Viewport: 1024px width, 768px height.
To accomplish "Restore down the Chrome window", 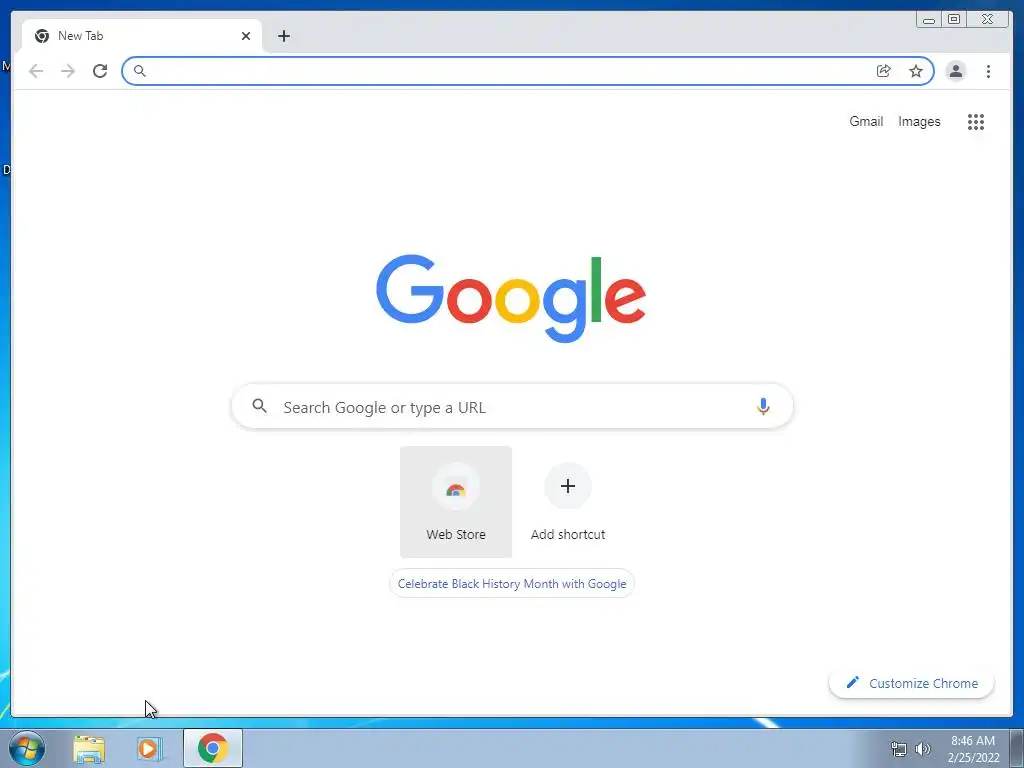I will [x=953, y=20].
